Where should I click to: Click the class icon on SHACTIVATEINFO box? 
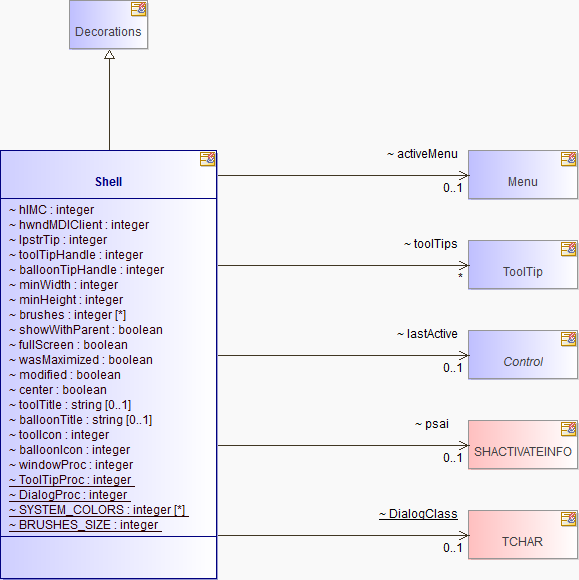pos(569,429)
